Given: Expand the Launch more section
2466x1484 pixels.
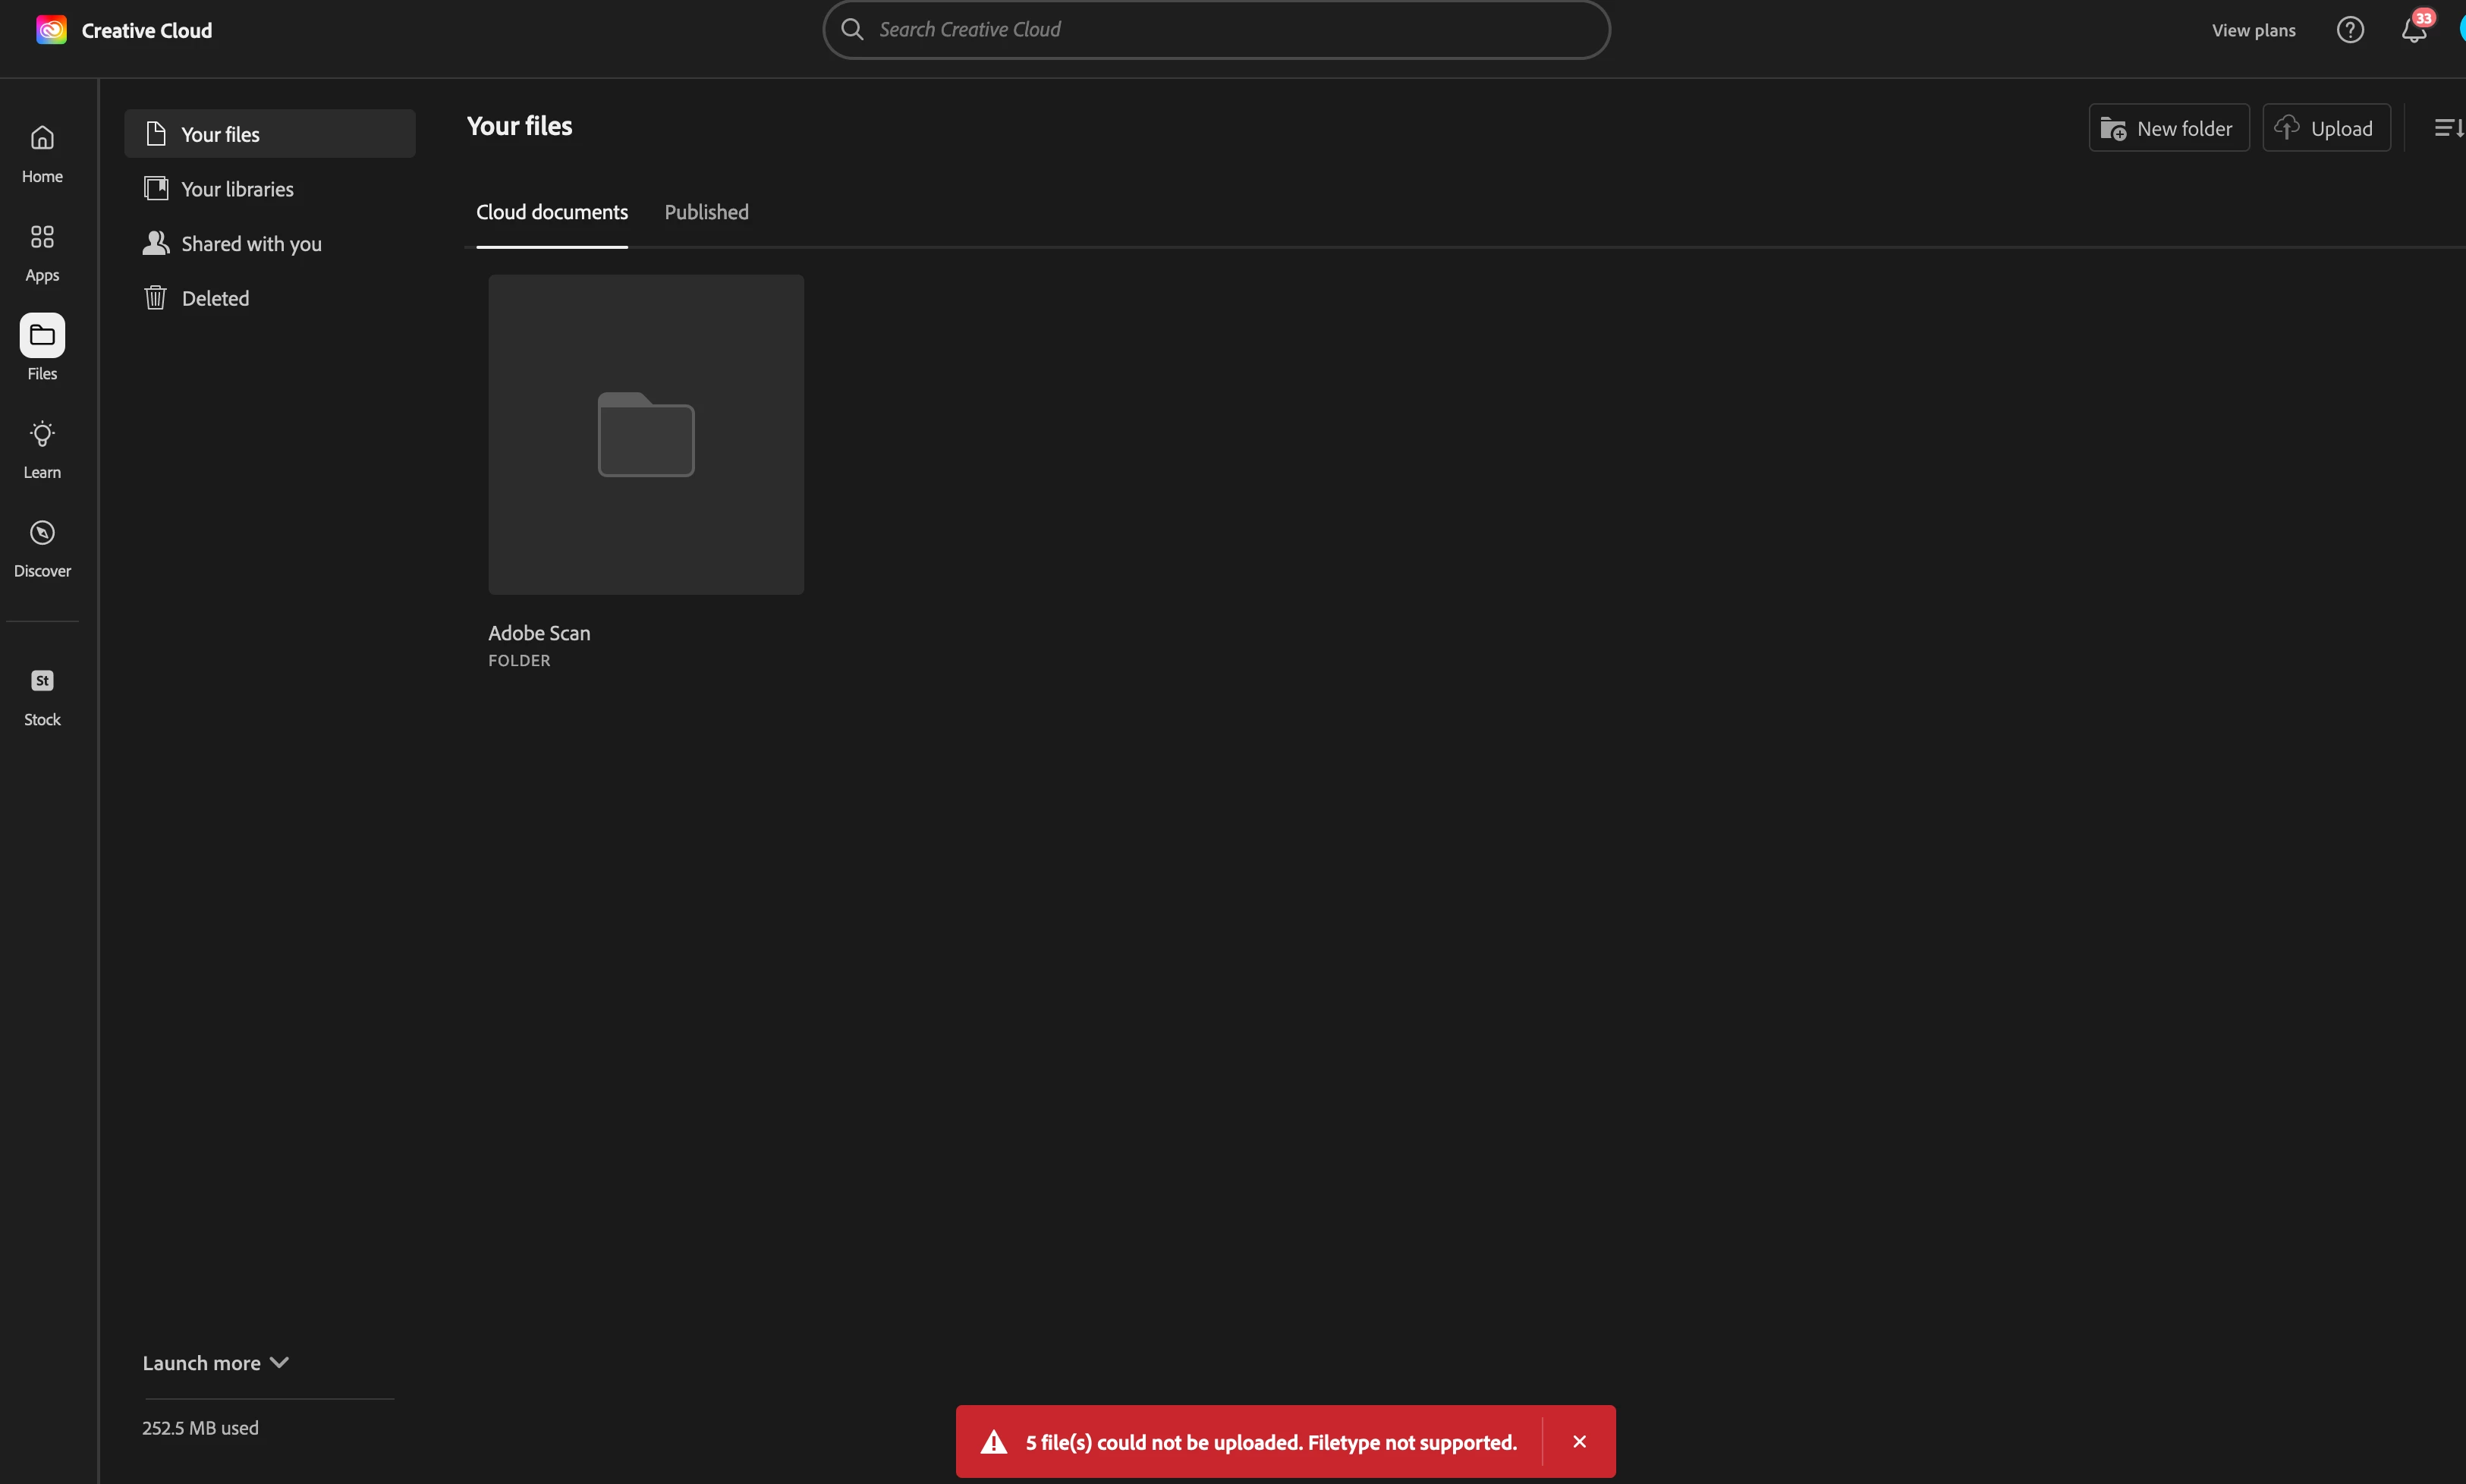Looking at the screenshot, I should tap(215, 1363).
